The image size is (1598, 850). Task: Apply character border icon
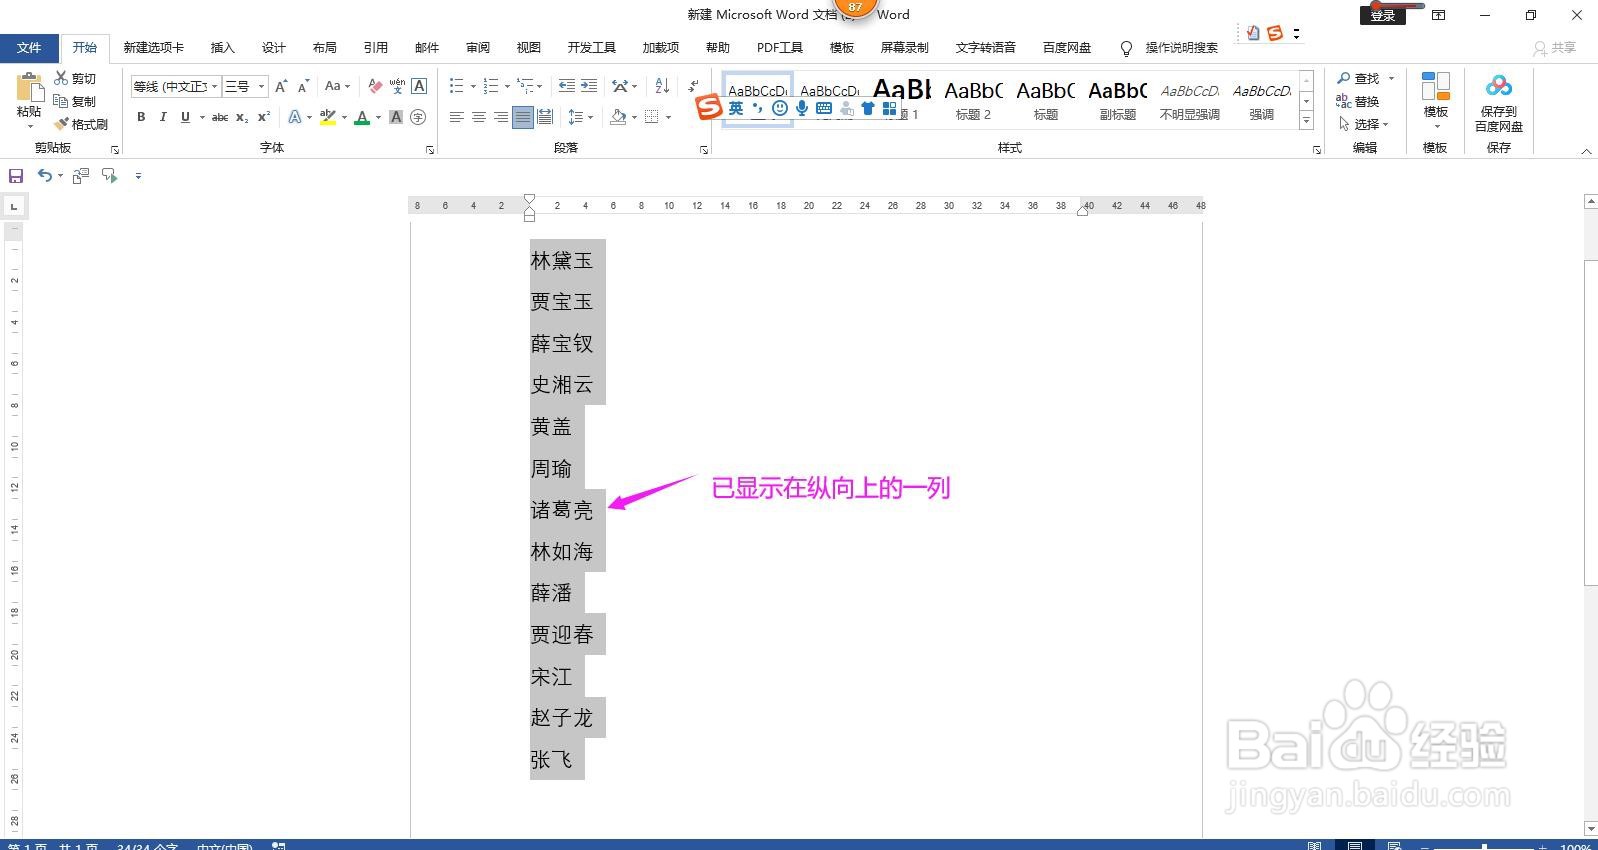coord(419,86)
